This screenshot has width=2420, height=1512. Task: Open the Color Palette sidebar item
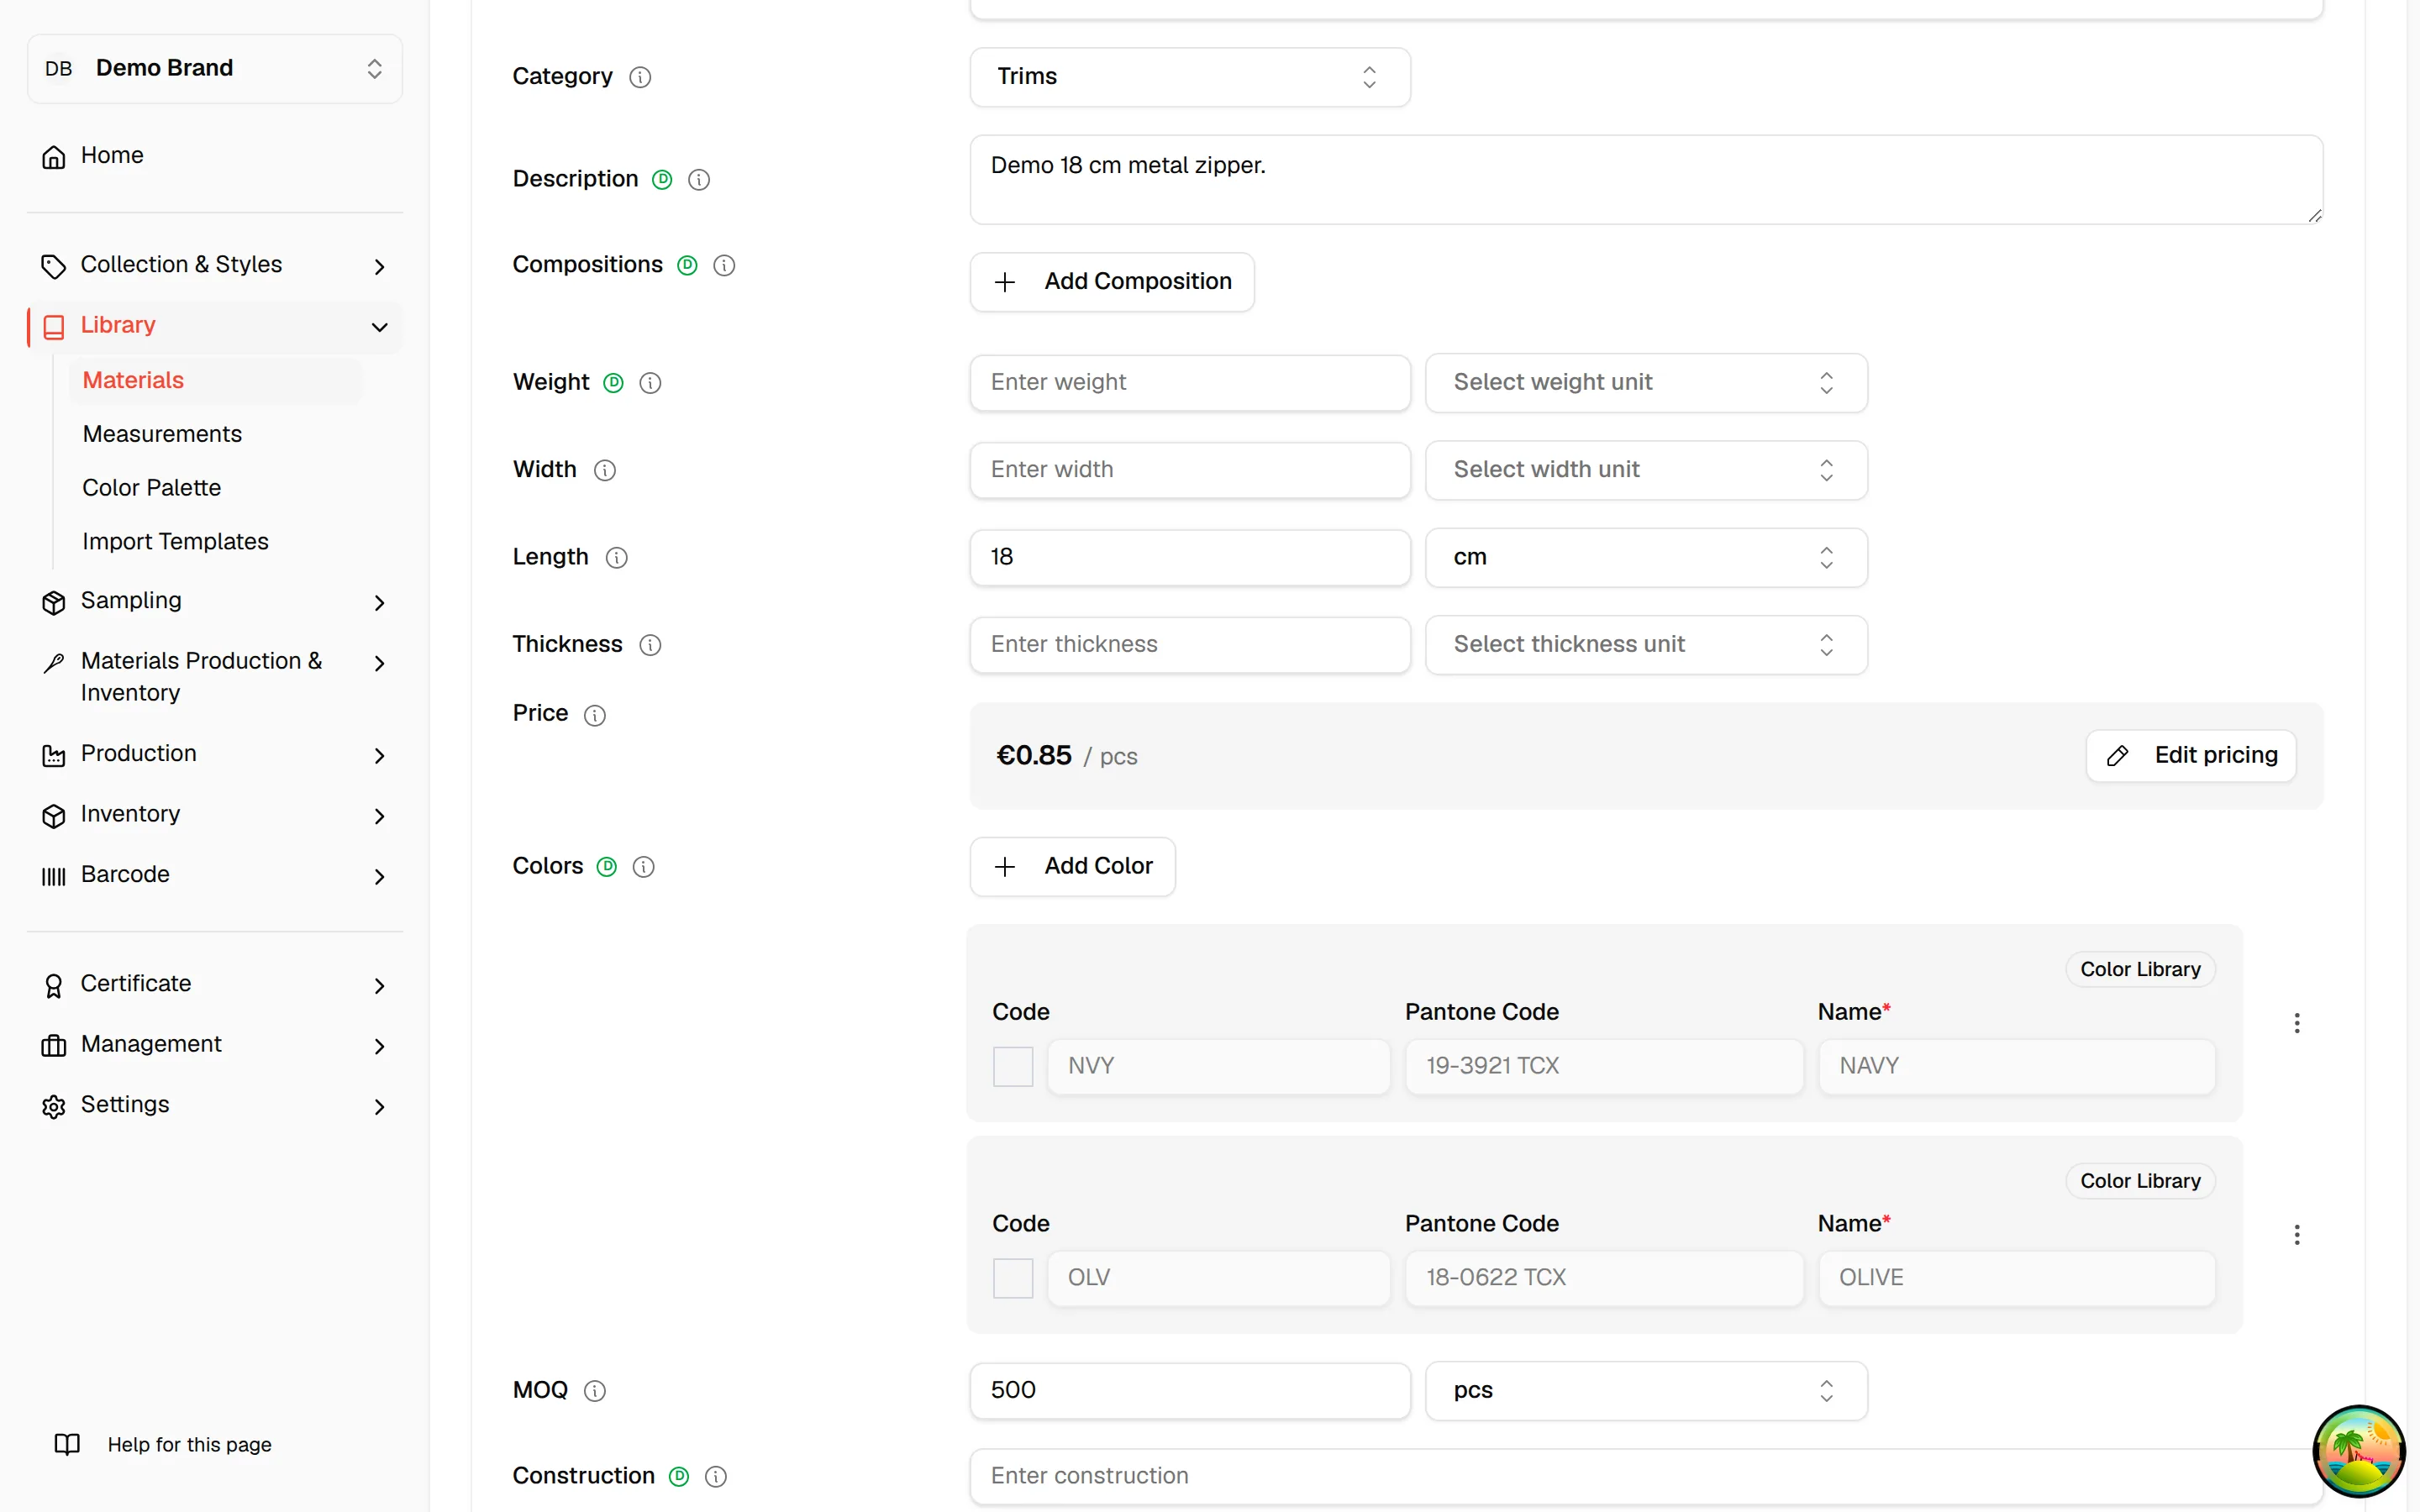215,488
